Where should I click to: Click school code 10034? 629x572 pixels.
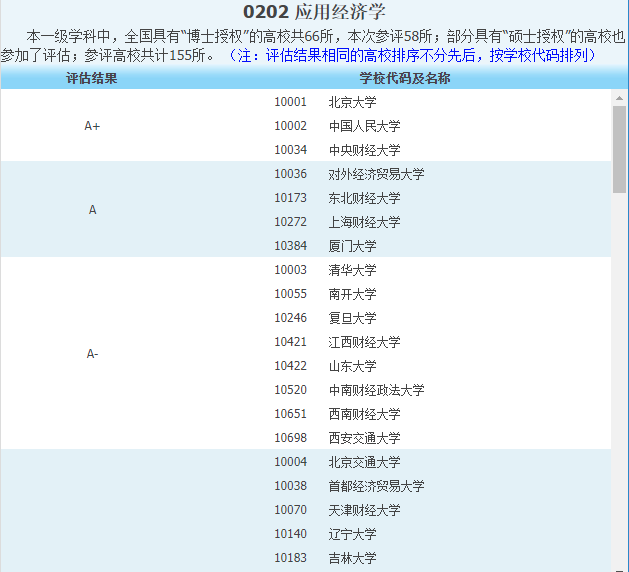click(290, 150)
